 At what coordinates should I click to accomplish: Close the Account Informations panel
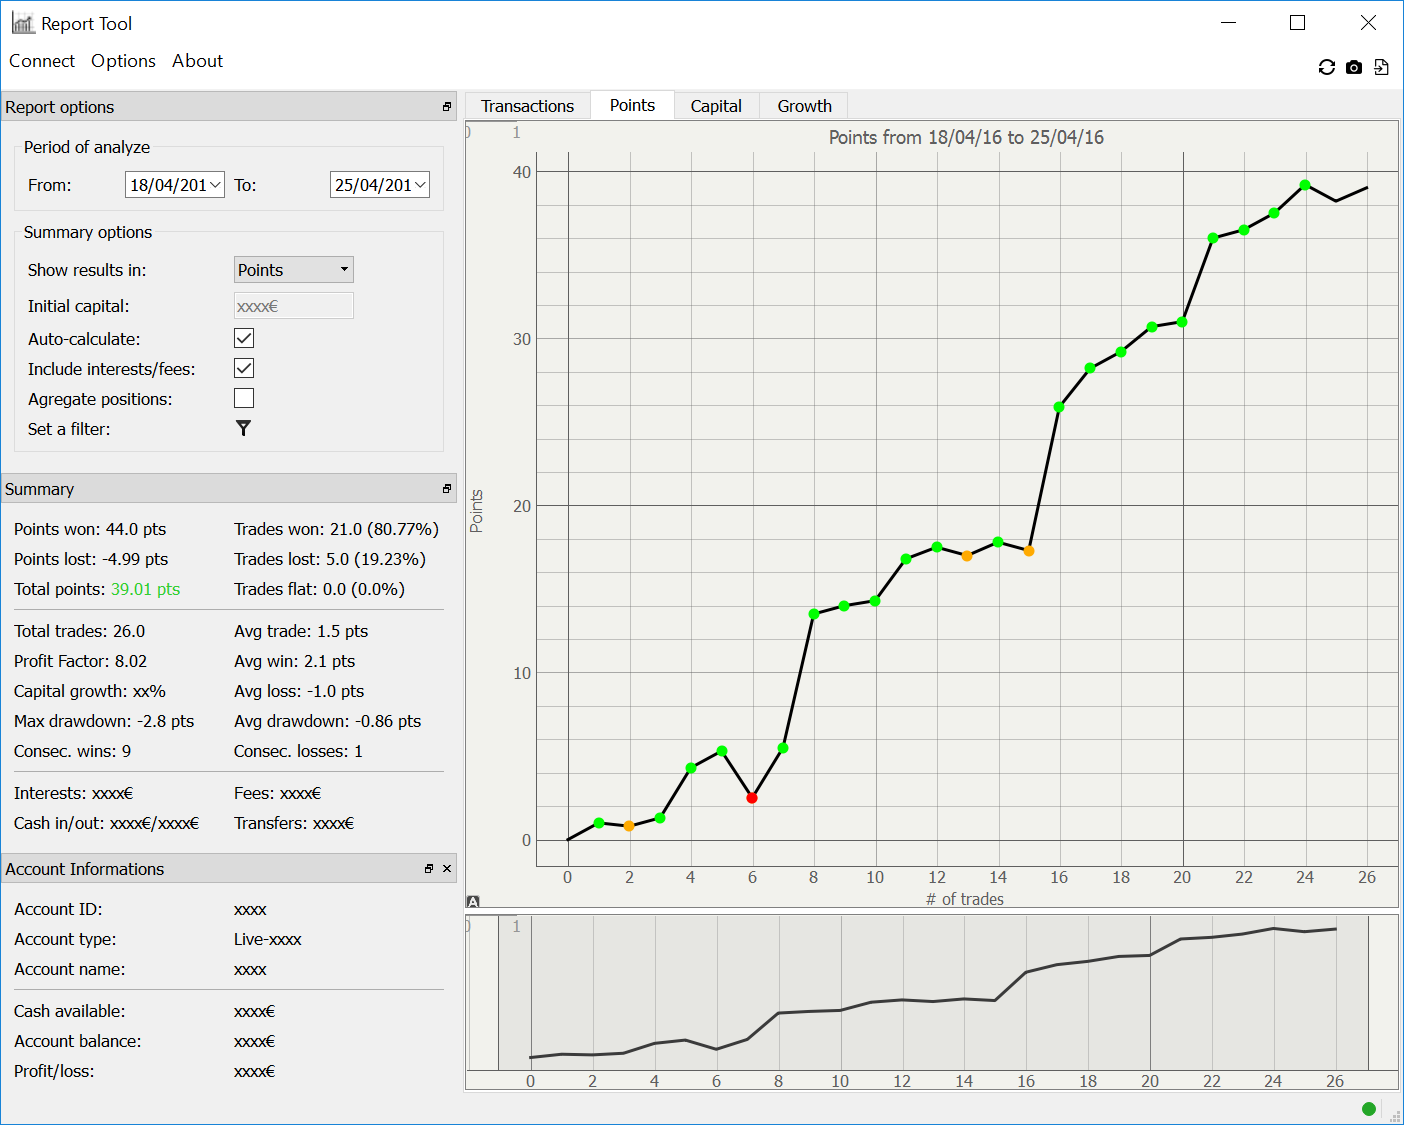click(x=447, y=869)
